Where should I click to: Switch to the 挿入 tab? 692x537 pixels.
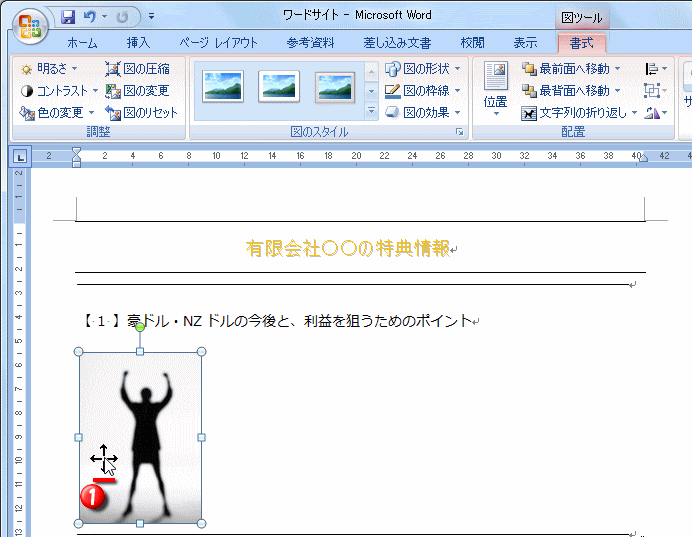(x=138, y=43)
